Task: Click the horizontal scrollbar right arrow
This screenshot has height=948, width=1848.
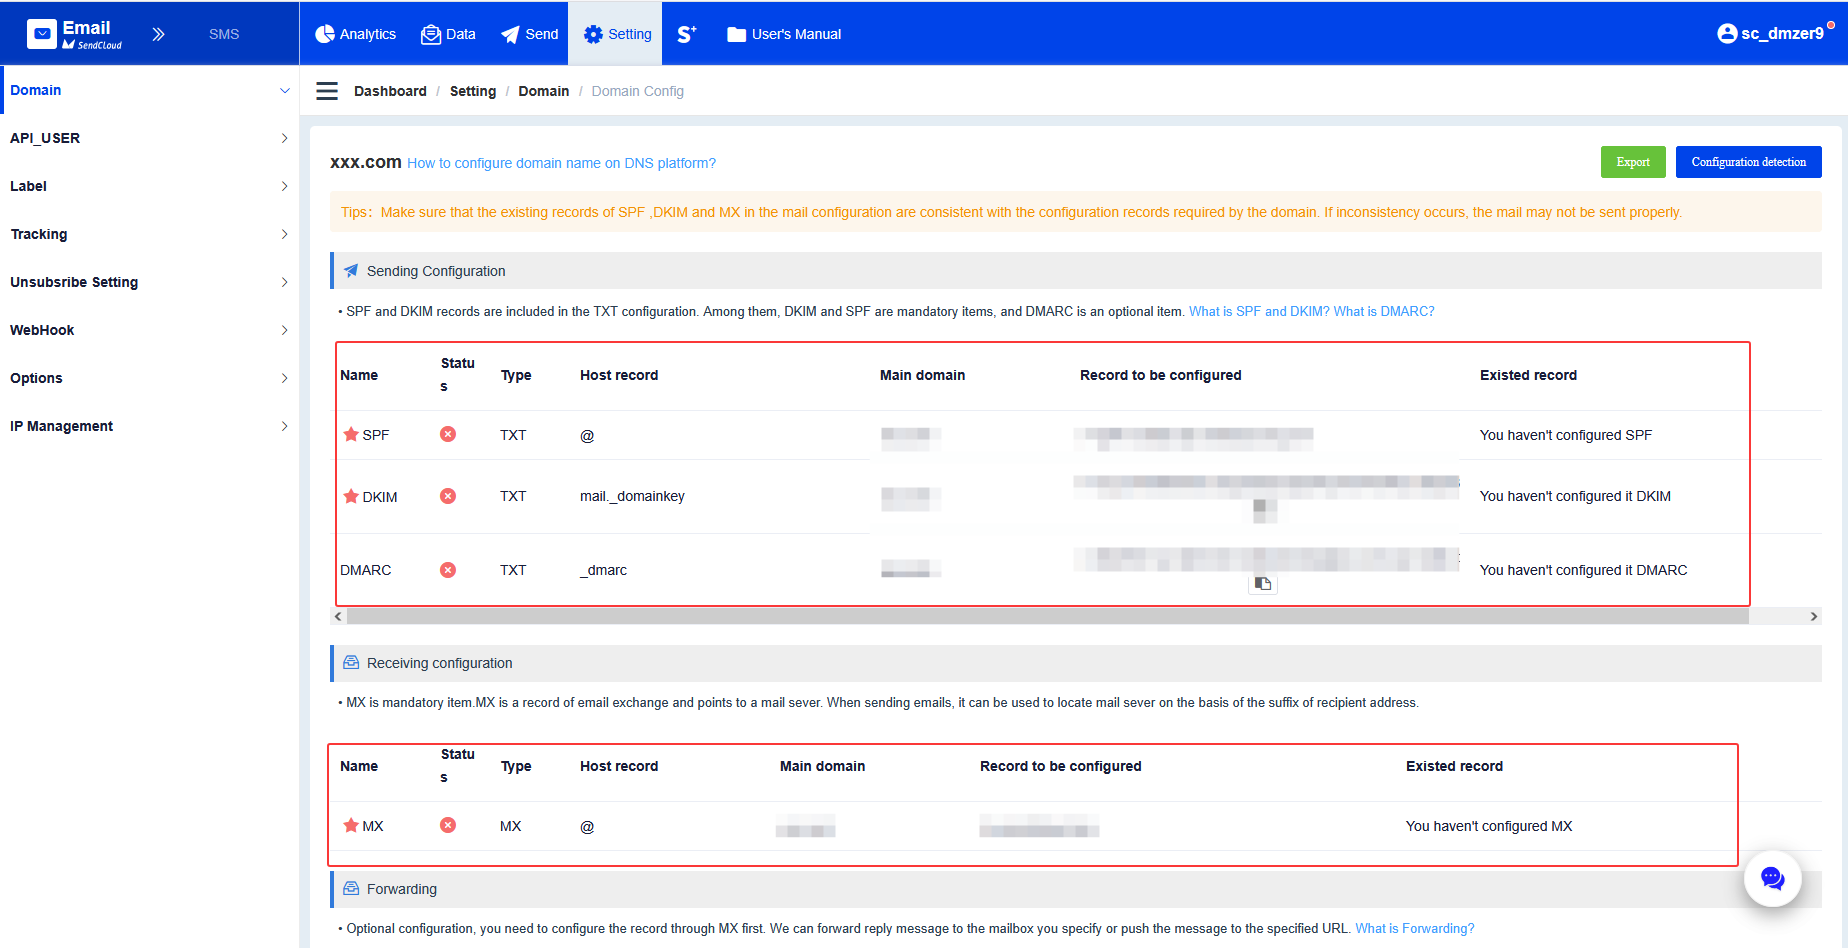Action: click(1813, 616)
